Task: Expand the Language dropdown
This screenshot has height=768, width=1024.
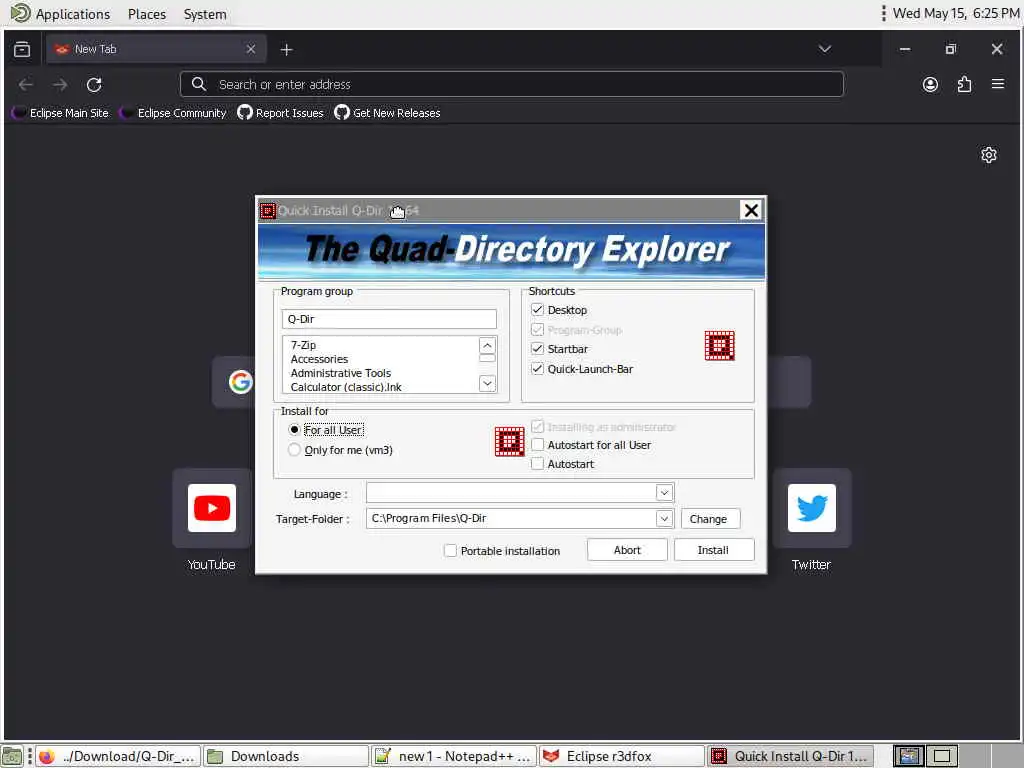Action: click(664, 493)
